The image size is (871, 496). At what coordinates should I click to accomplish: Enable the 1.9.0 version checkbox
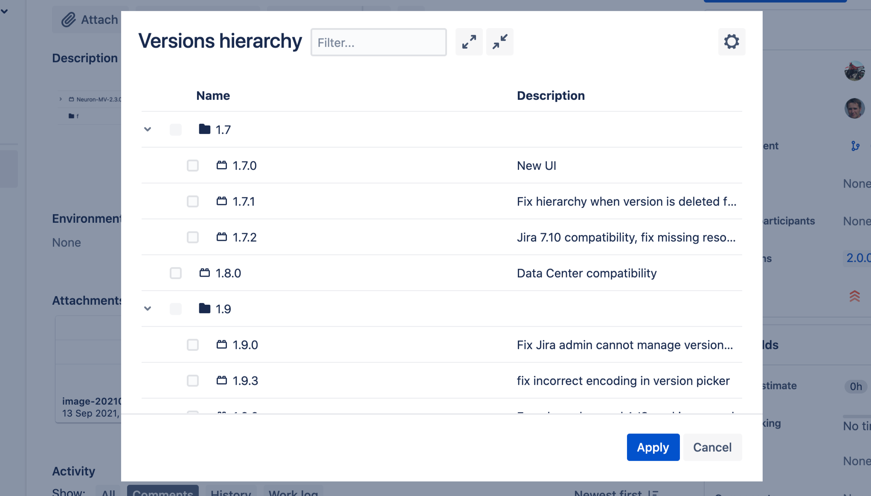[x=193, y=345]
